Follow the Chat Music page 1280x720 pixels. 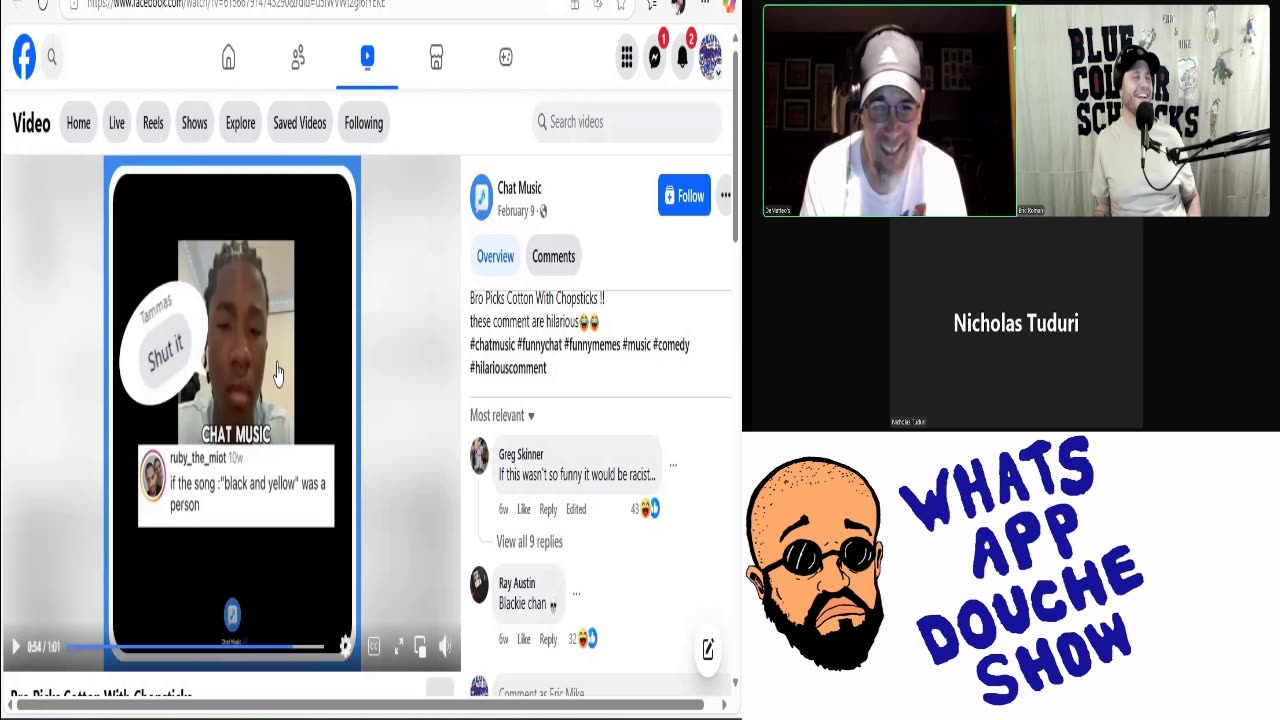tap(684, 196)
